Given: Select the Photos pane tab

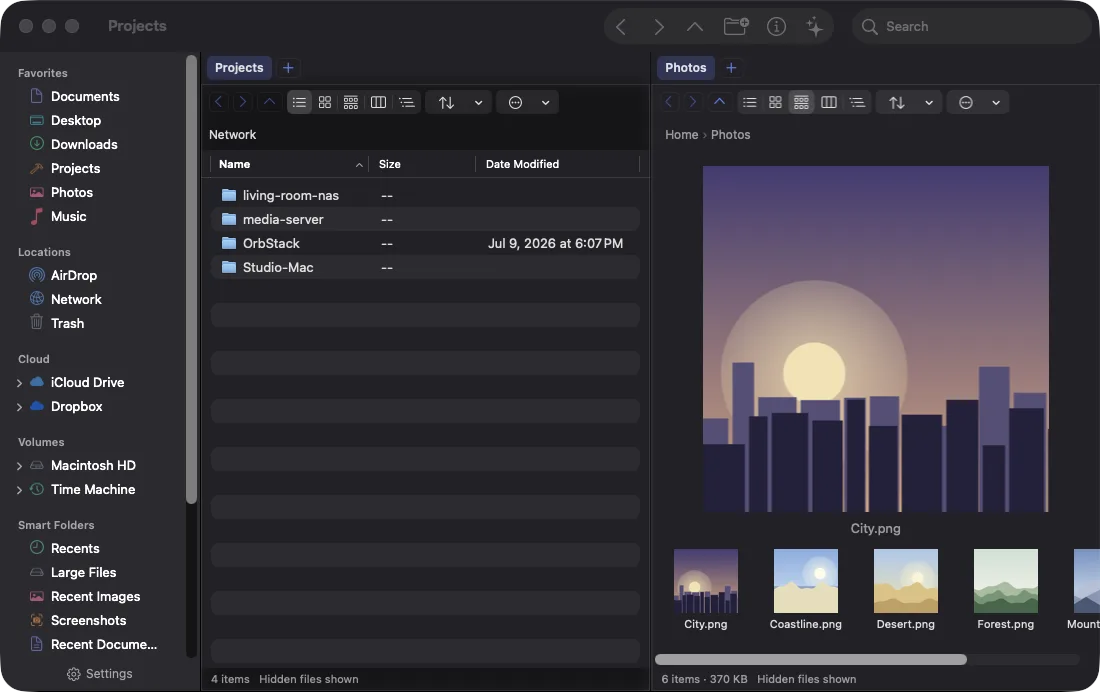Looking at the screenshot, I should (x=685, y=67).
